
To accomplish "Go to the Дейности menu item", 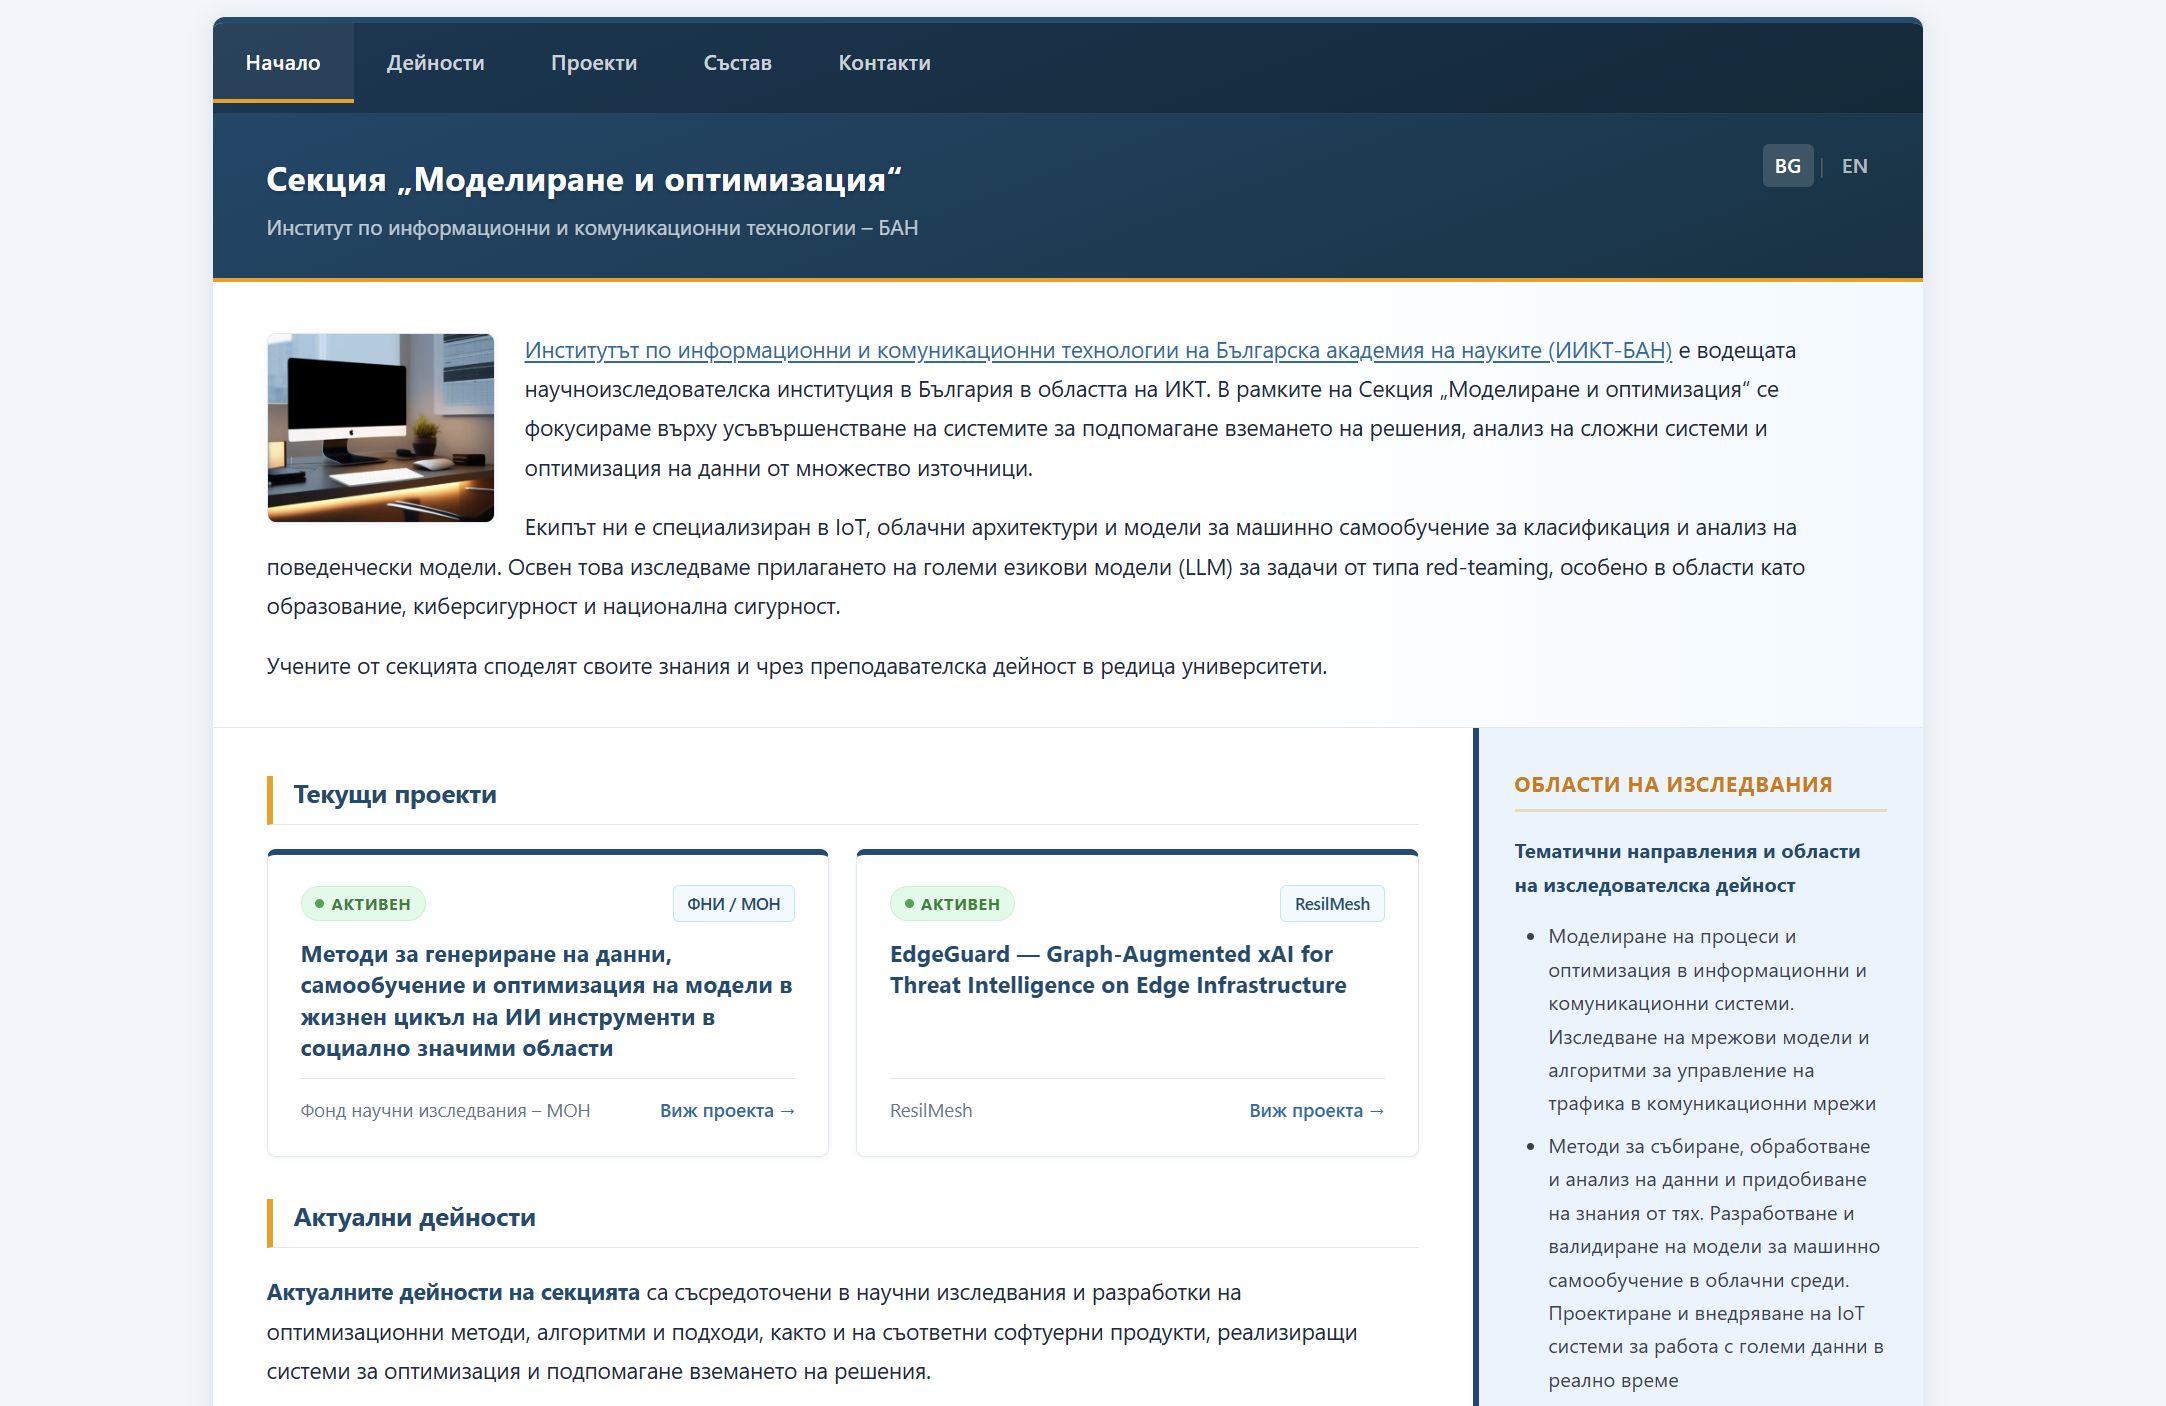I will click(435, 63).
